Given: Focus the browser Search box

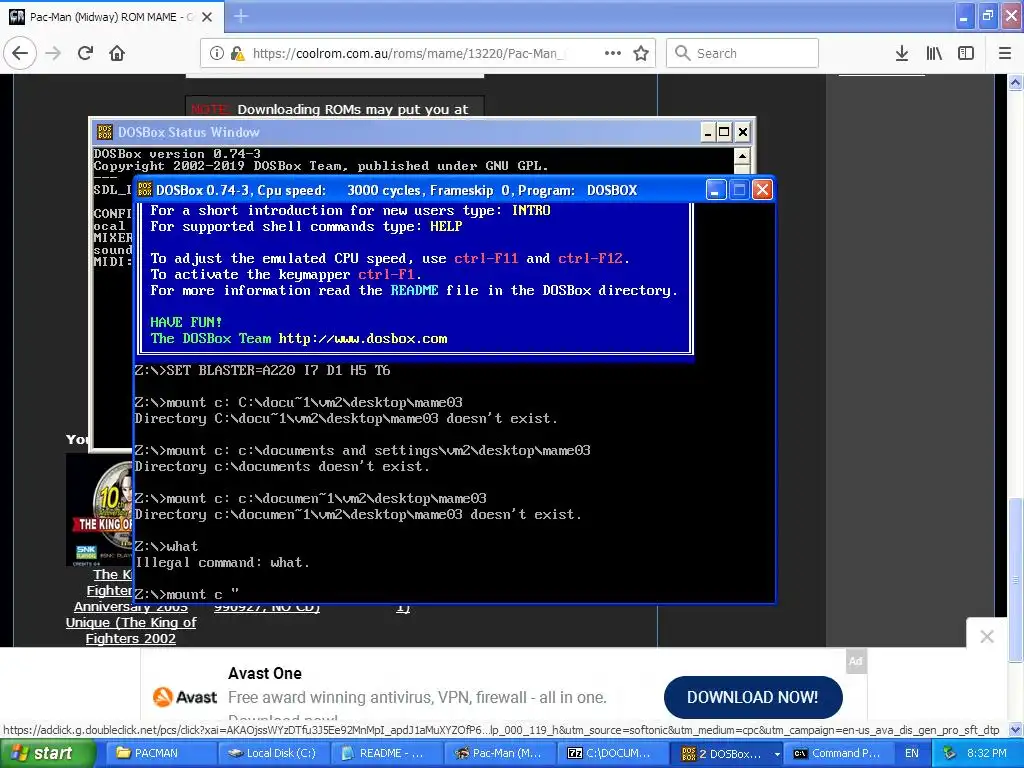Looking at the screenshot, I should point(743,54).
